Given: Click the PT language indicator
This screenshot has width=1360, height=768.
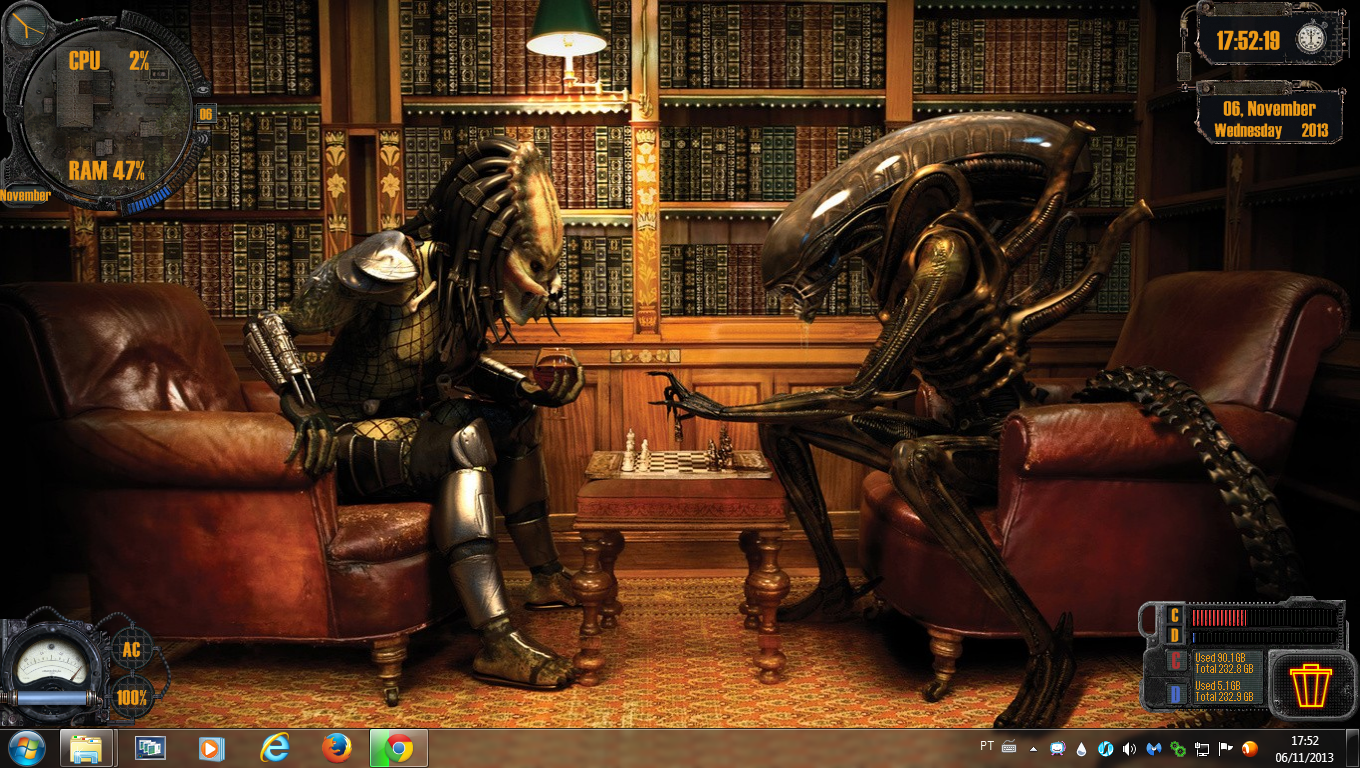Looking at the screenshot, I should pyautogui.click(x=987, y=746).
